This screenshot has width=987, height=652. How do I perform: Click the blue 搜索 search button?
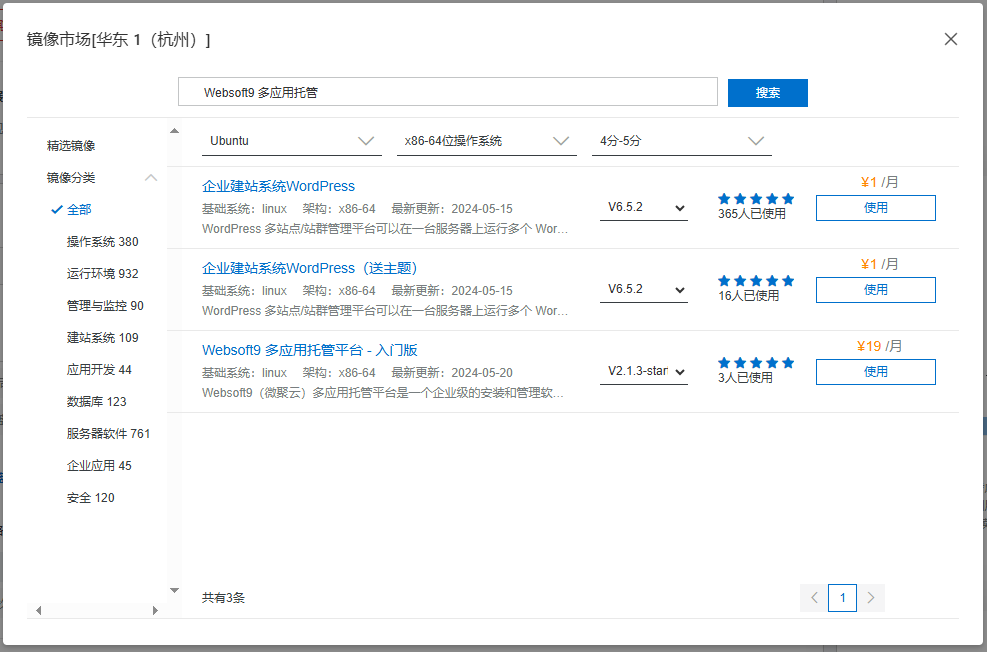(767, 92)
